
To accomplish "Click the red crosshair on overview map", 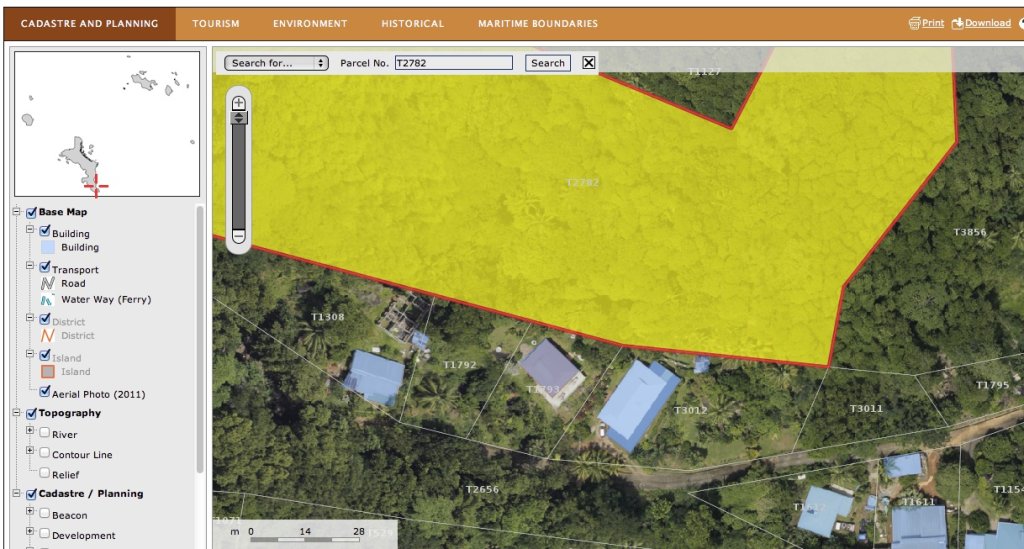I will click(x=95, y=184).
